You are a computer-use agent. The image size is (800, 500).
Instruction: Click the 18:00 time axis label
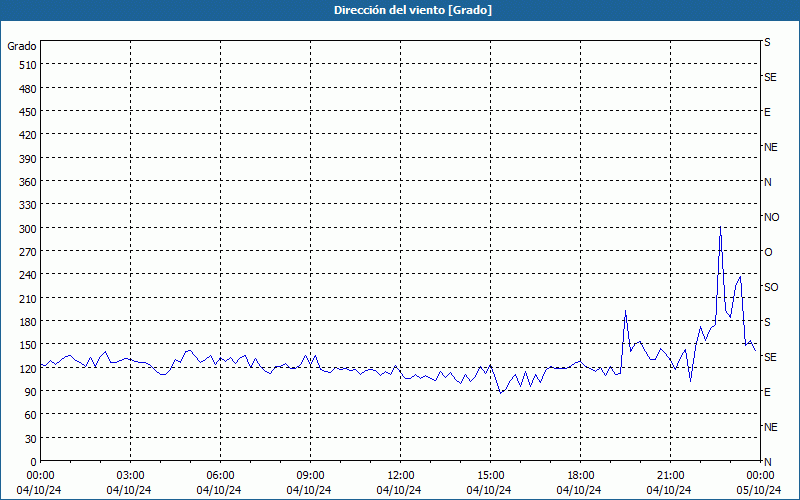[581, 476]
